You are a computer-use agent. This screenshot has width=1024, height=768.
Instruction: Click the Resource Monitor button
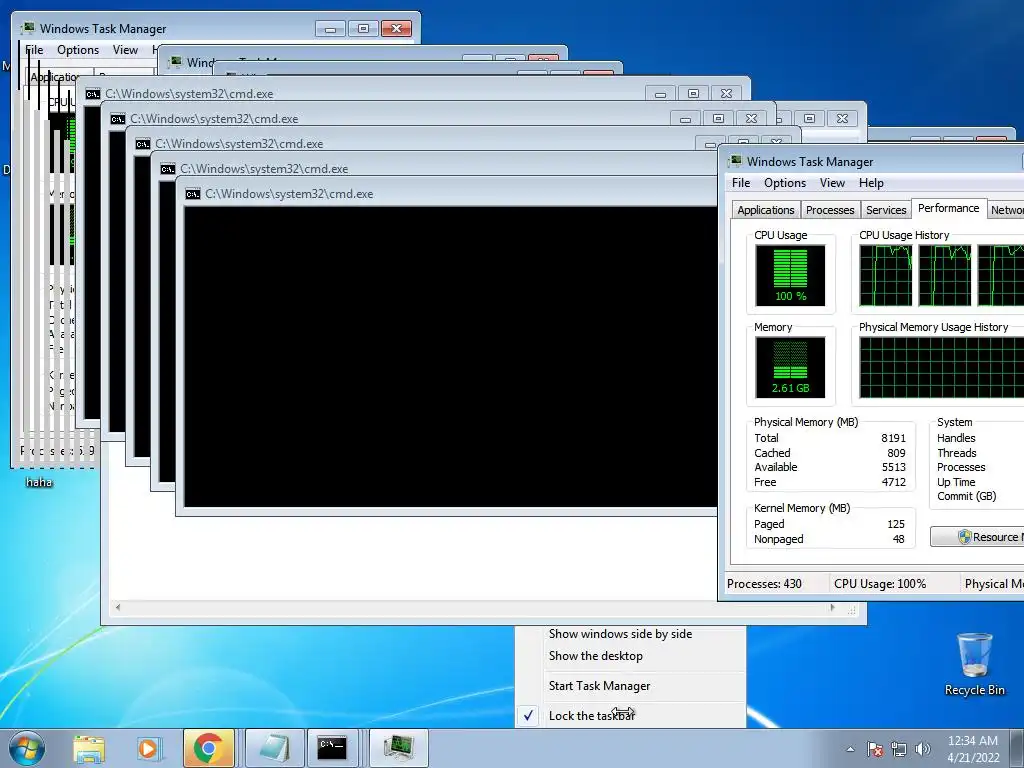pyautogui.click(x=977, y=537)
